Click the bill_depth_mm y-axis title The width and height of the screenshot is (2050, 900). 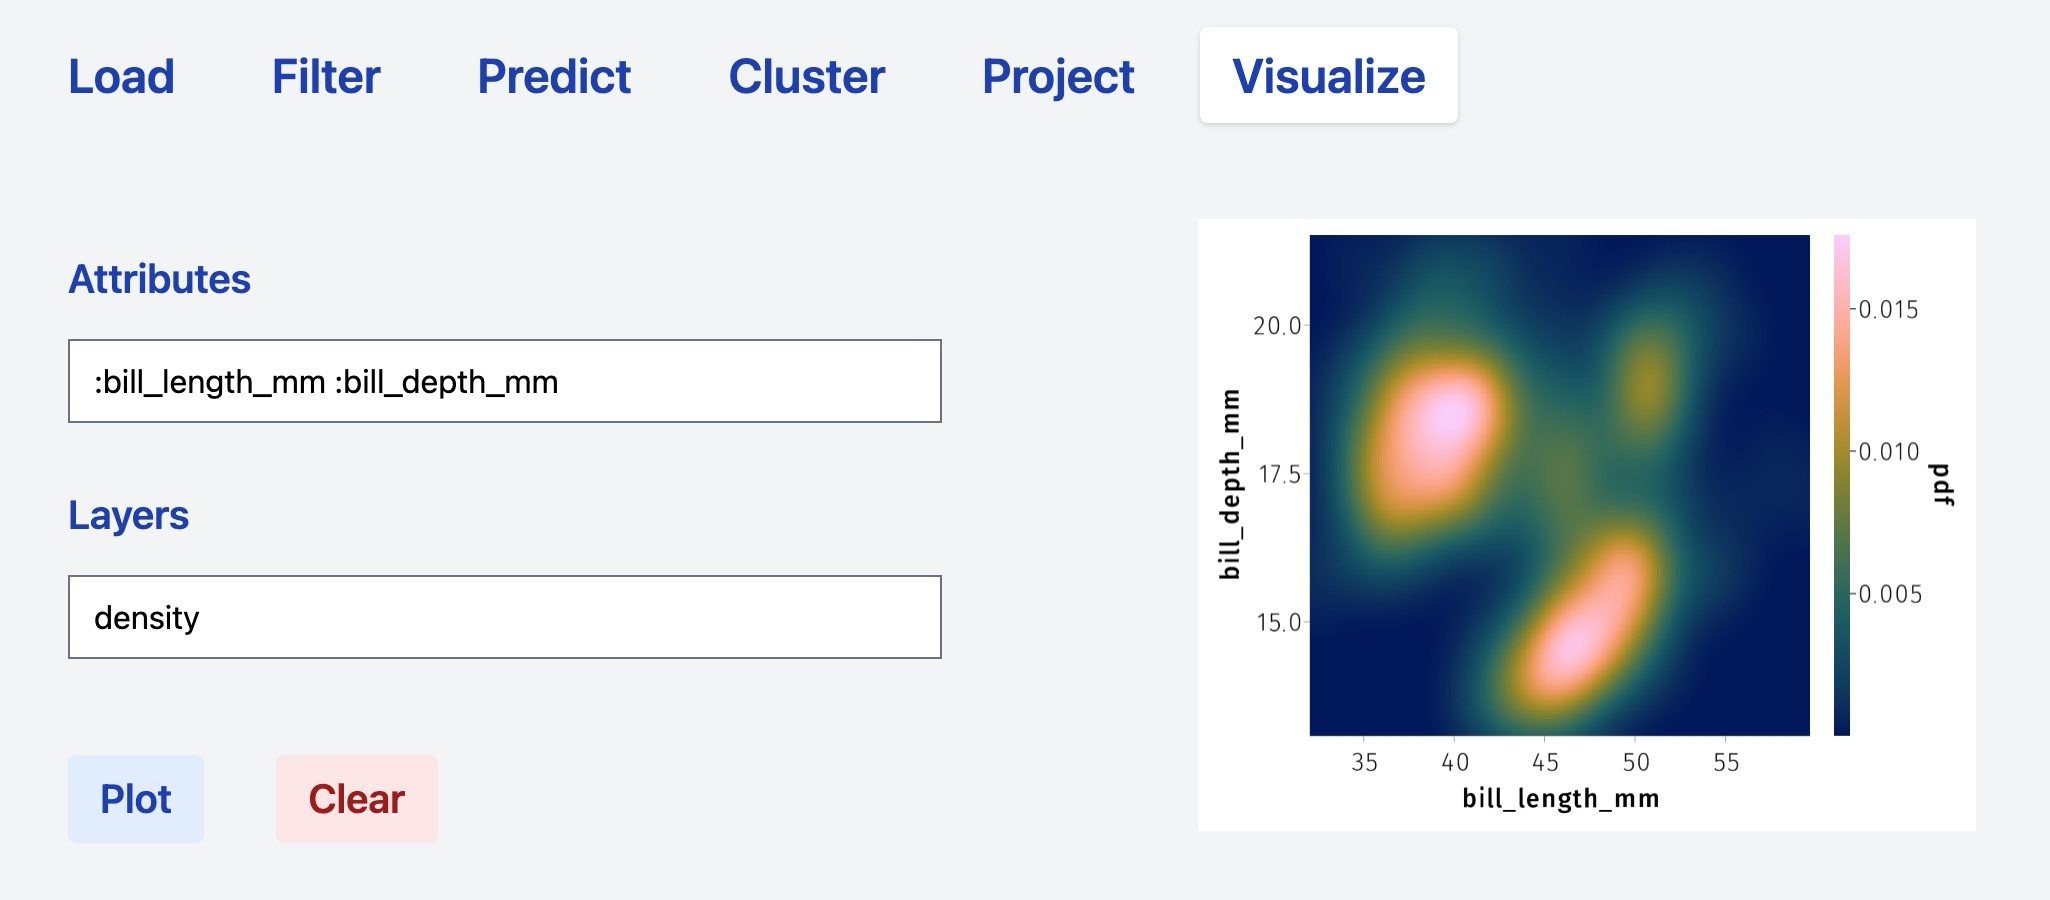pyautogui.click(x=1230, y=485)
